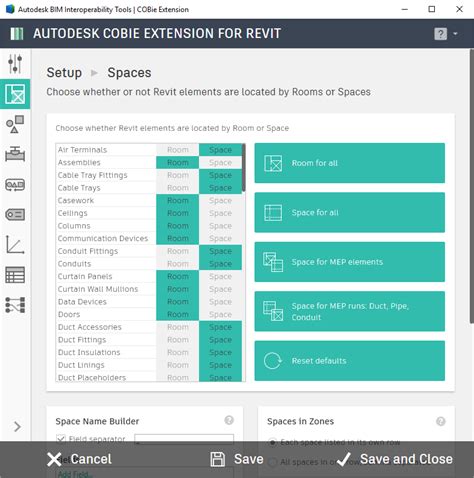
Task: Open the dropdown arrow beside help icon
Action: pyautogui.click(x=455, y=34)
